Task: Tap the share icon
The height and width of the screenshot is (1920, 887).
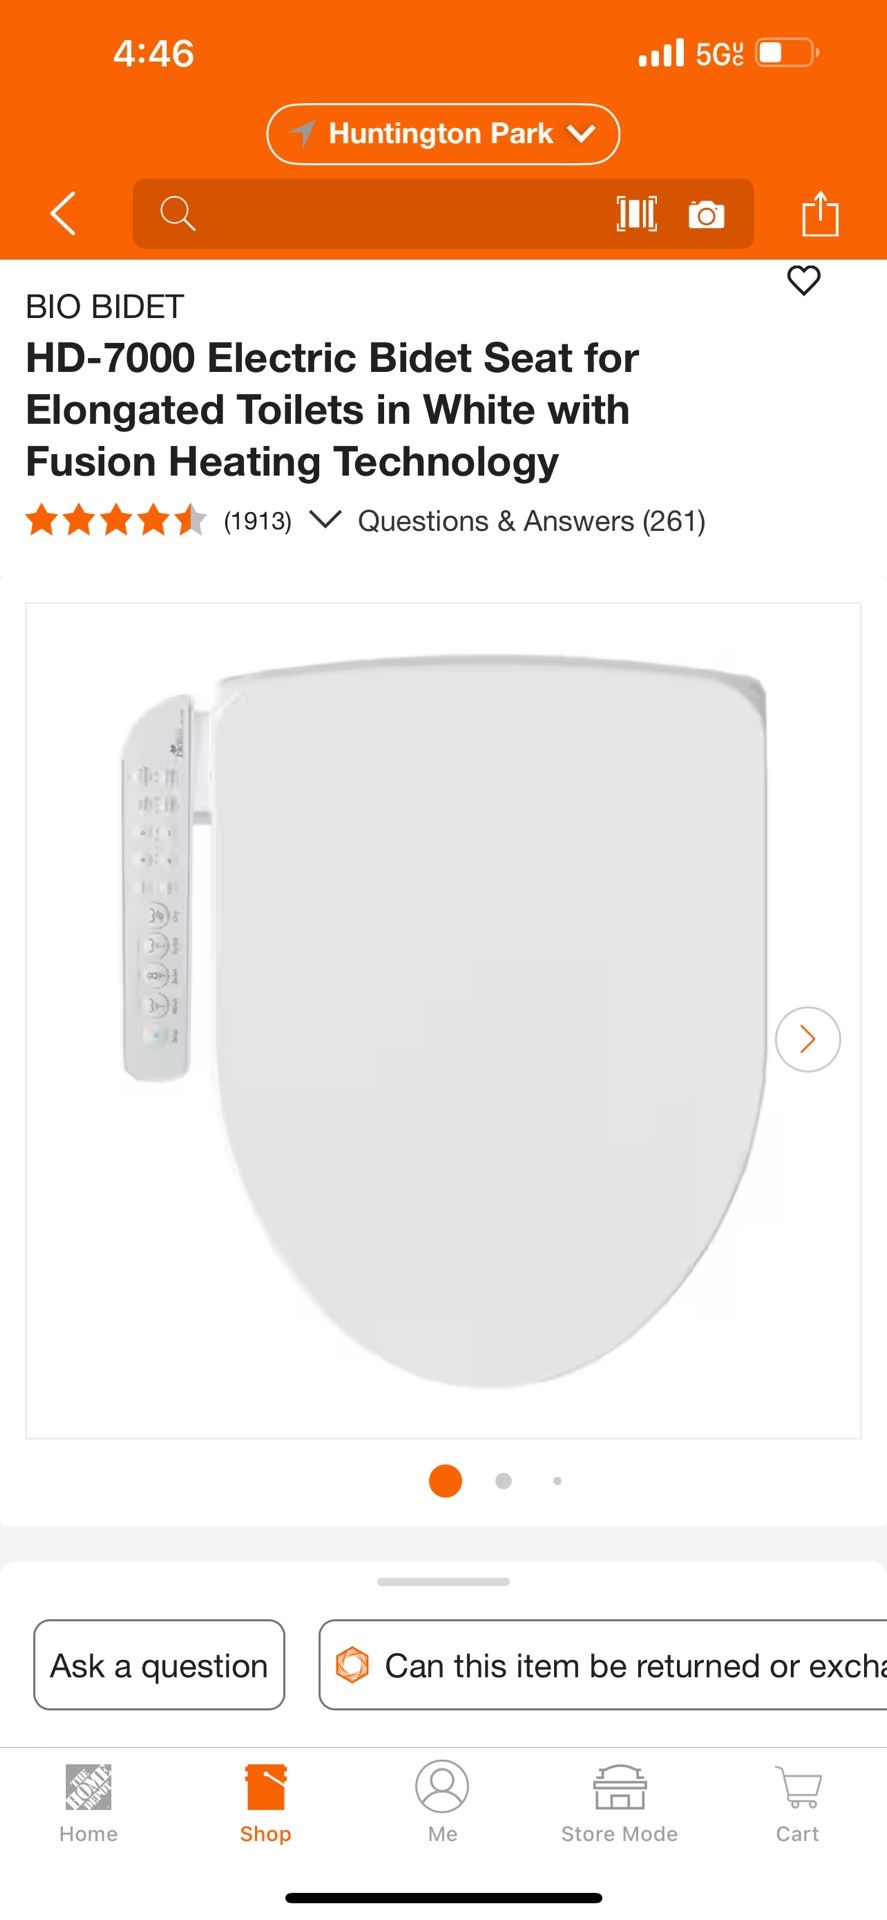Action: pos(820,213)
